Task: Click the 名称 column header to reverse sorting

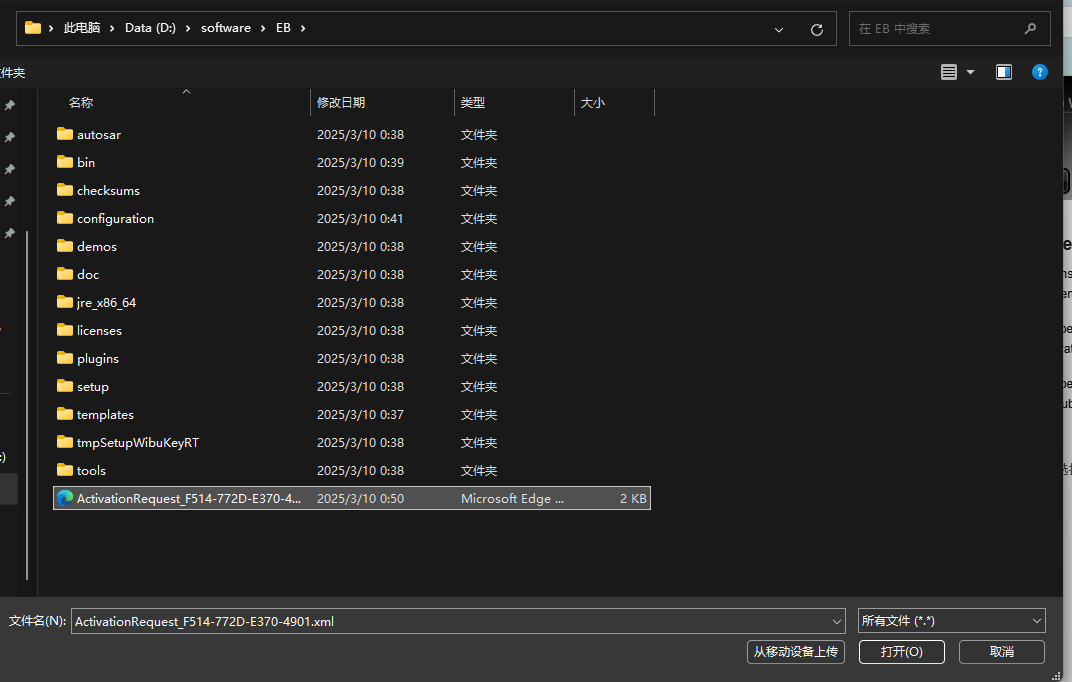Action: (80, 102)
